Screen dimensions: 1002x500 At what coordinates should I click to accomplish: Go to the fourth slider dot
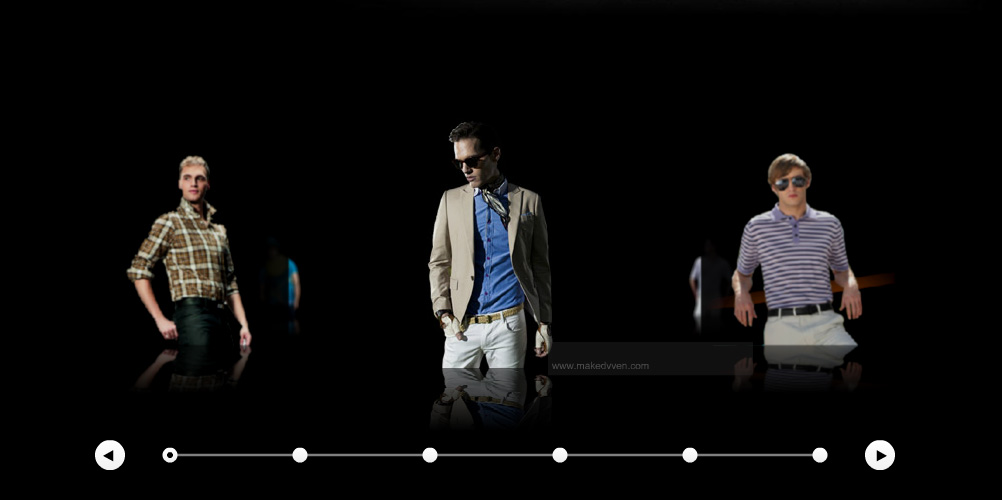coord(560,455)
